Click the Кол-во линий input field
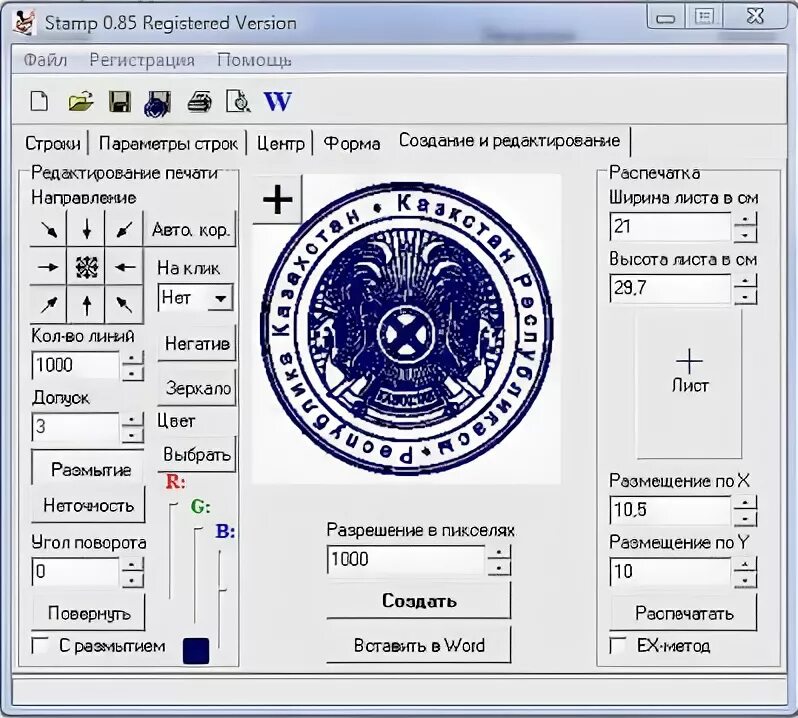Screen dimensions: 798x718 [x=76, y=365]
